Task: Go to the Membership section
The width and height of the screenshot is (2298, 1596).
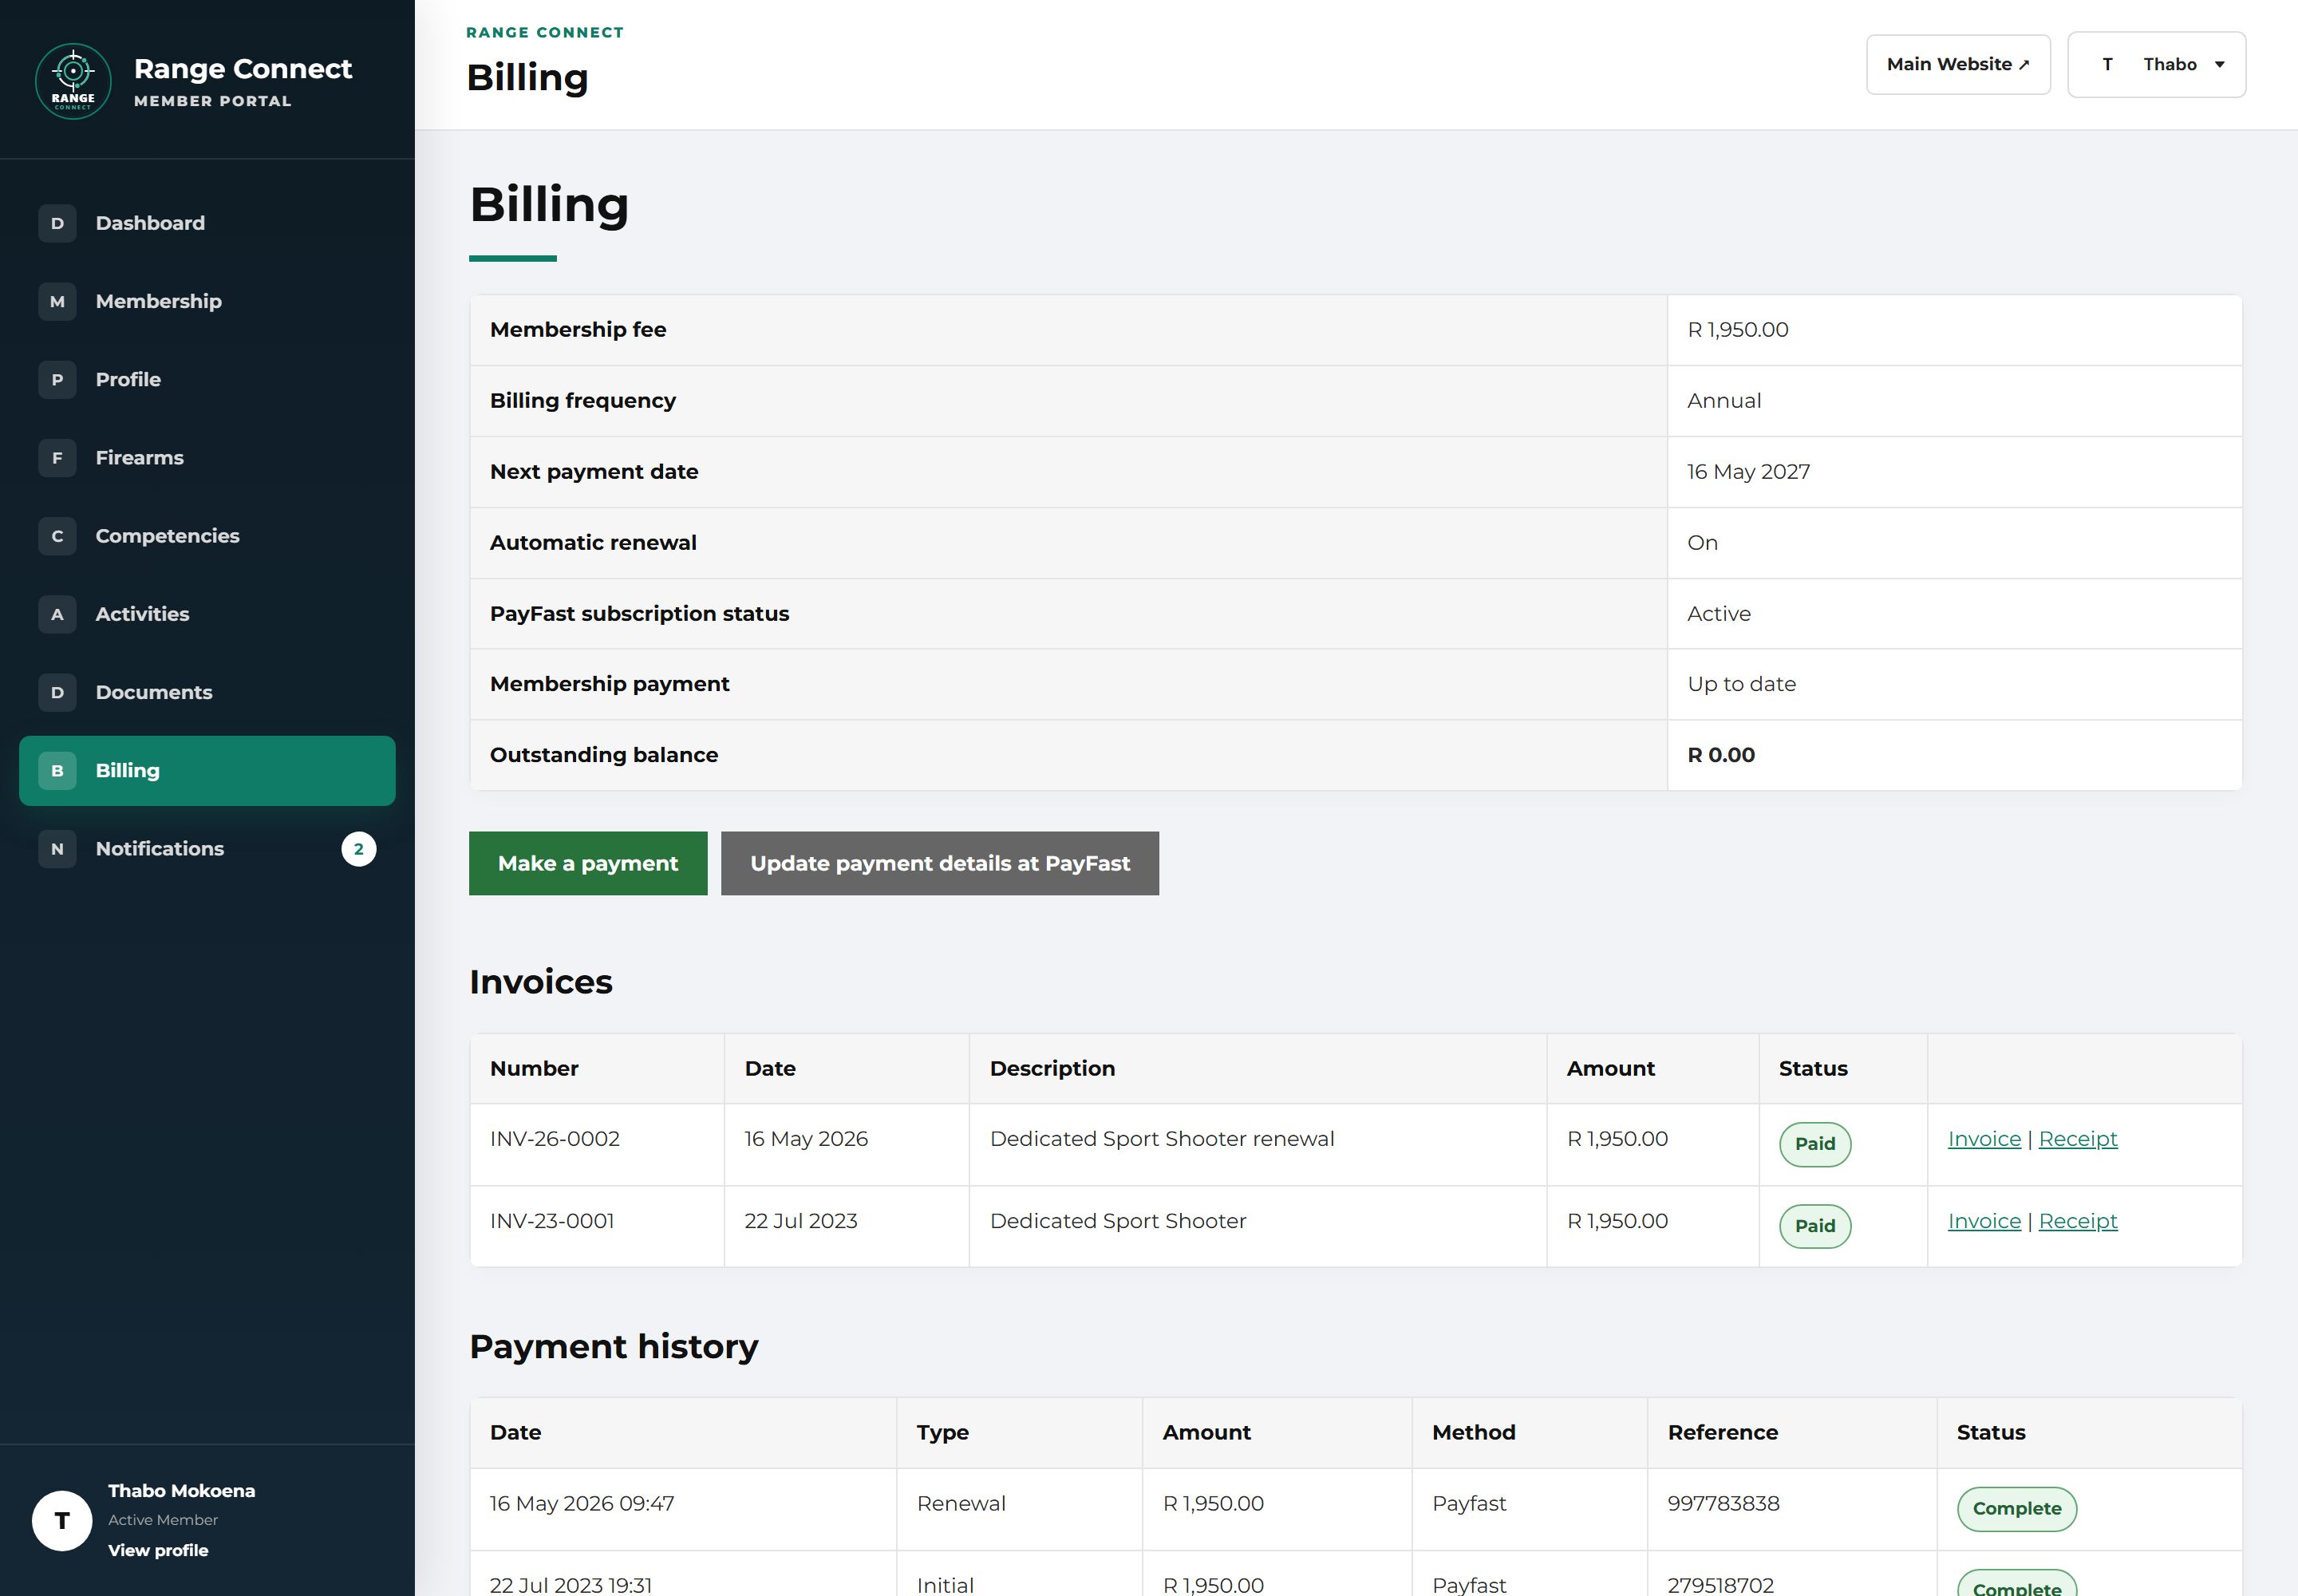Action: [207, 301]
